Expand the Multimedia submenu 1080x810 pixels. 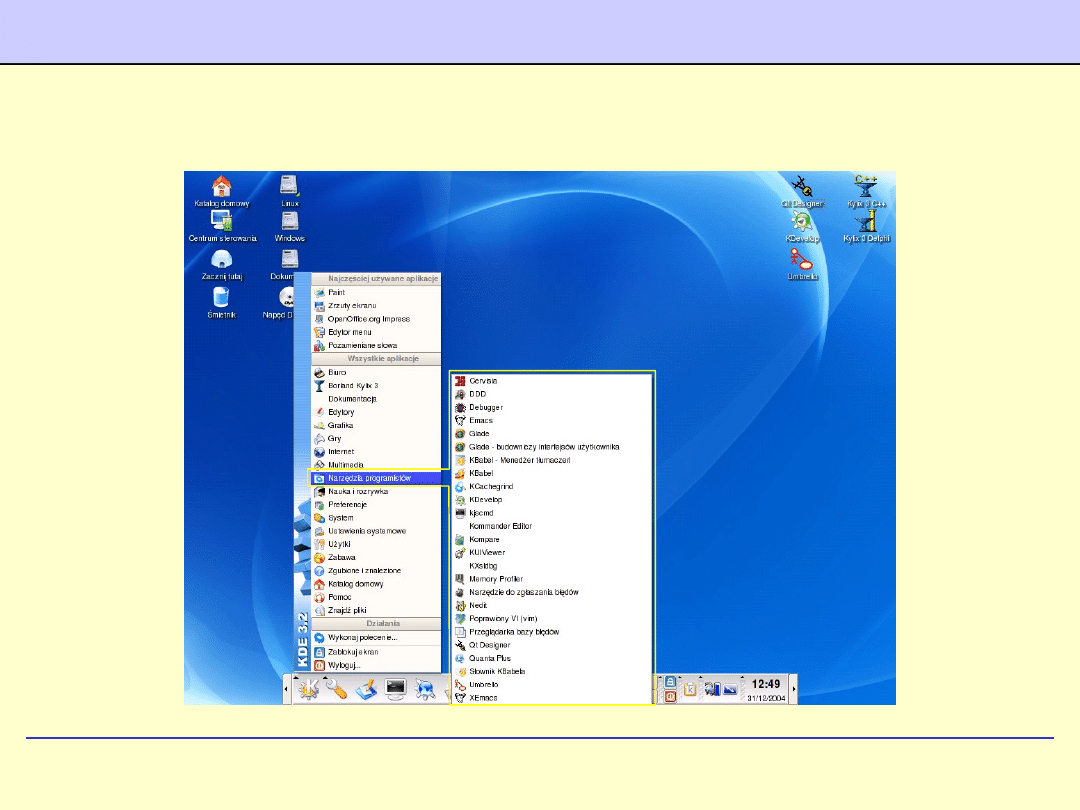coord(346,465)
